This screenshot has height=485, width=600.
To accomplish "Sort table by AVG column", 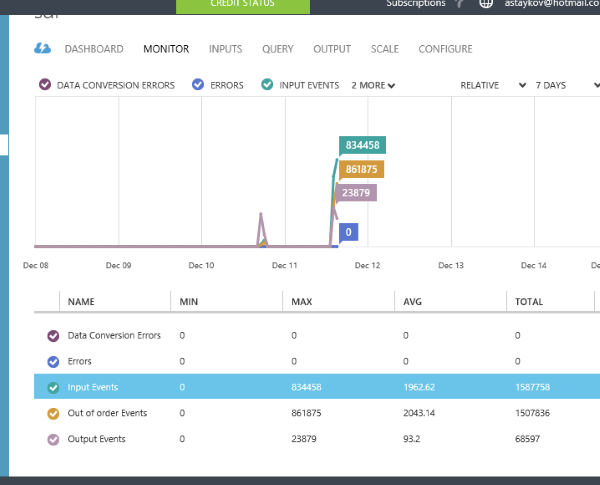I will point(412,302).
